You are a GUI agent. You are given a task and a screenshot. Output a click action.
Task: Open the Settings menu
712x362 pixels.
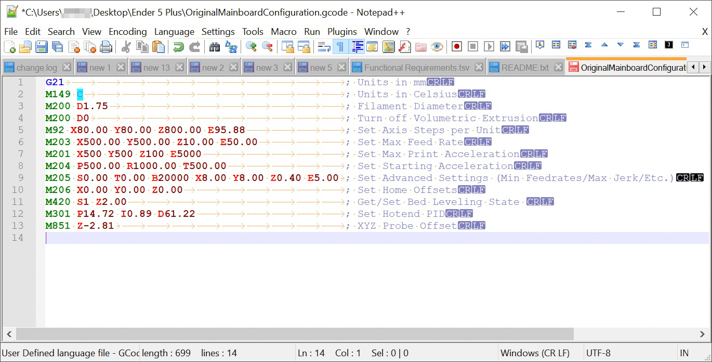[218, 31]
